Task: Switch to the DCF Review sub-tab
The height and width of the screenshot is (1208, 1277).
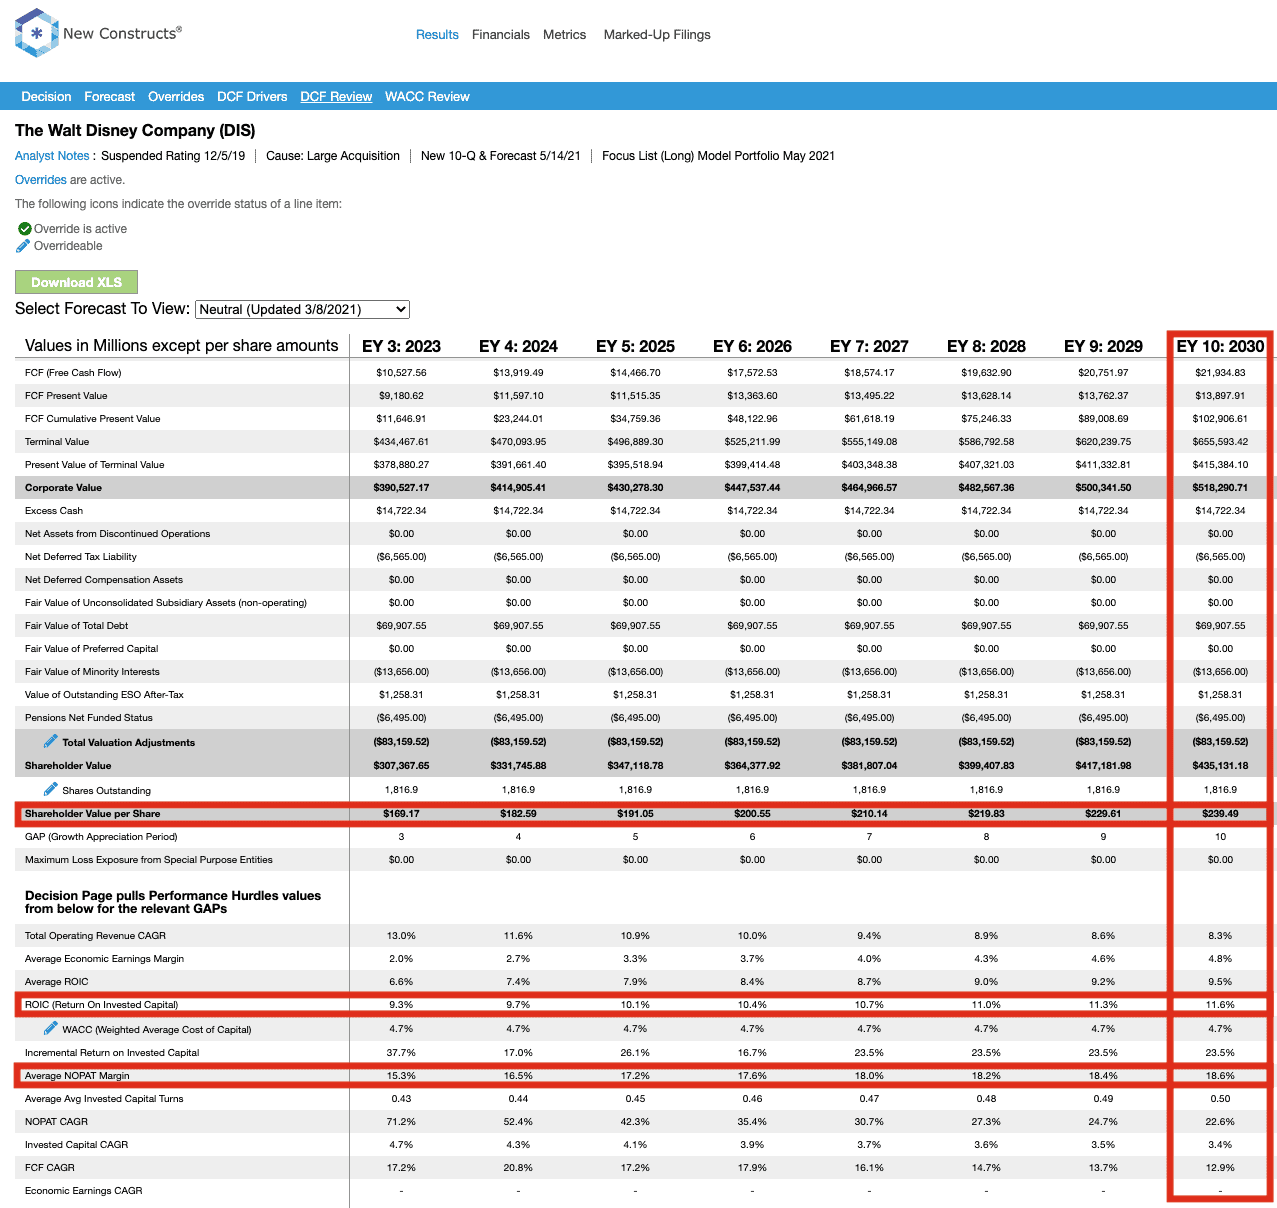Action: (336, 97)
